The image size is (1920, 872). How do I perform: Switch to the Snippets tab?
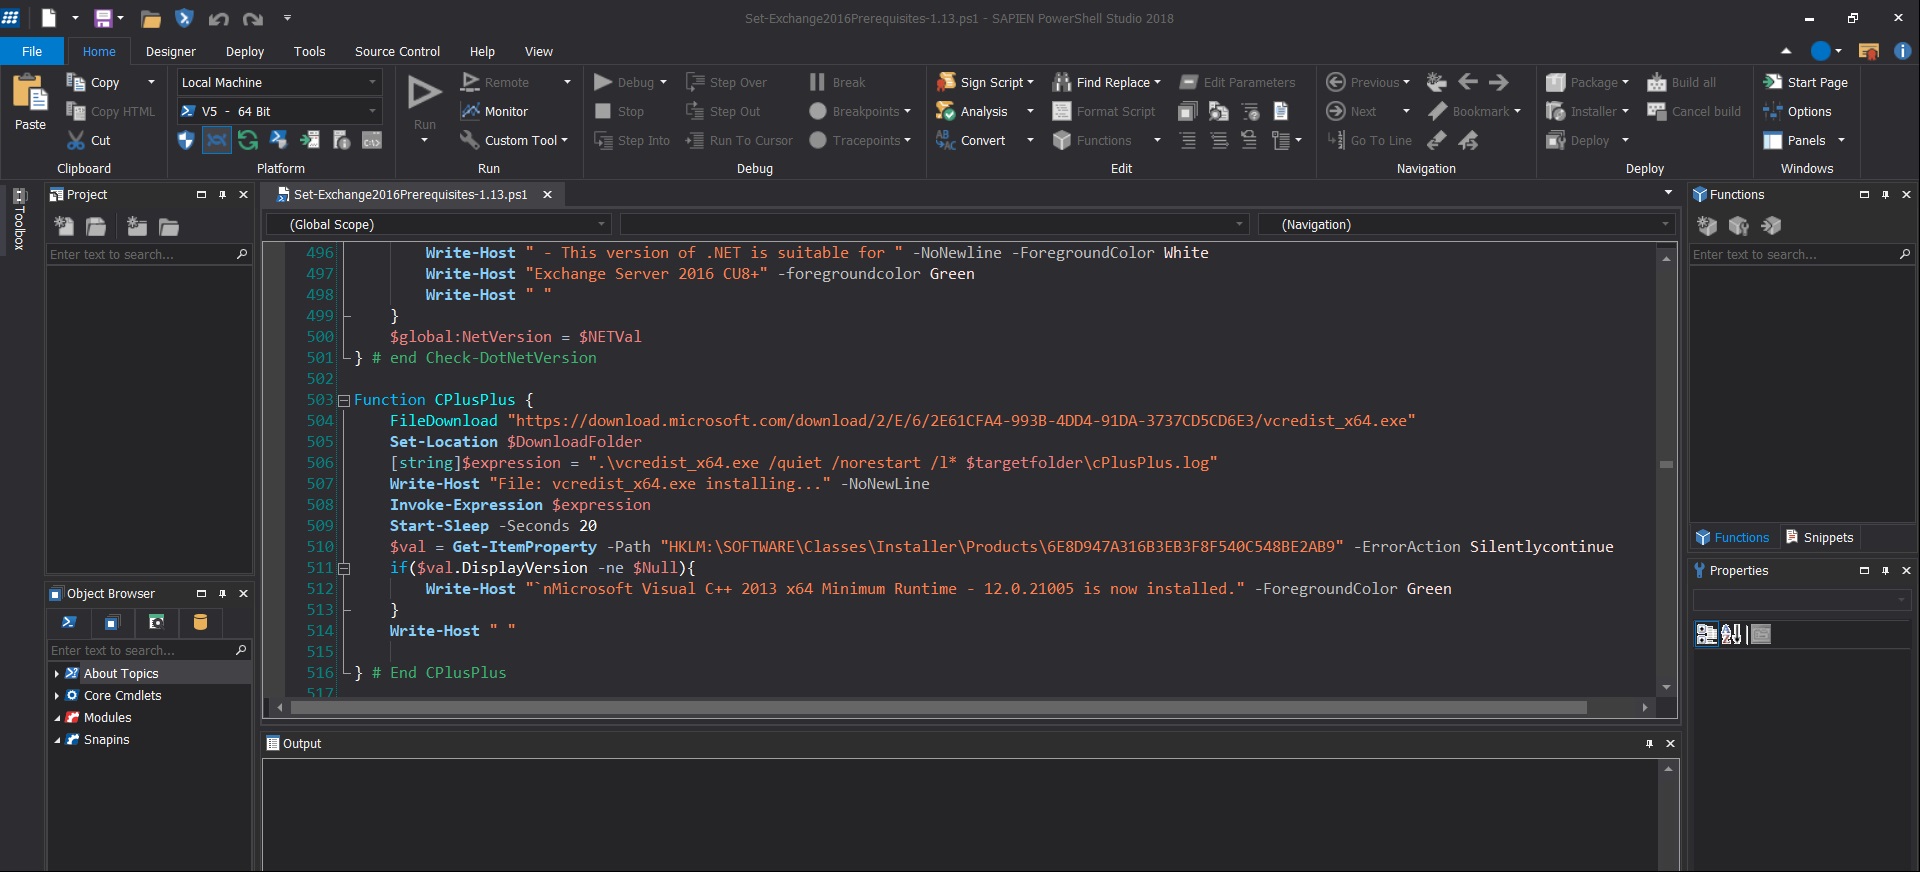click(1820, 537)
